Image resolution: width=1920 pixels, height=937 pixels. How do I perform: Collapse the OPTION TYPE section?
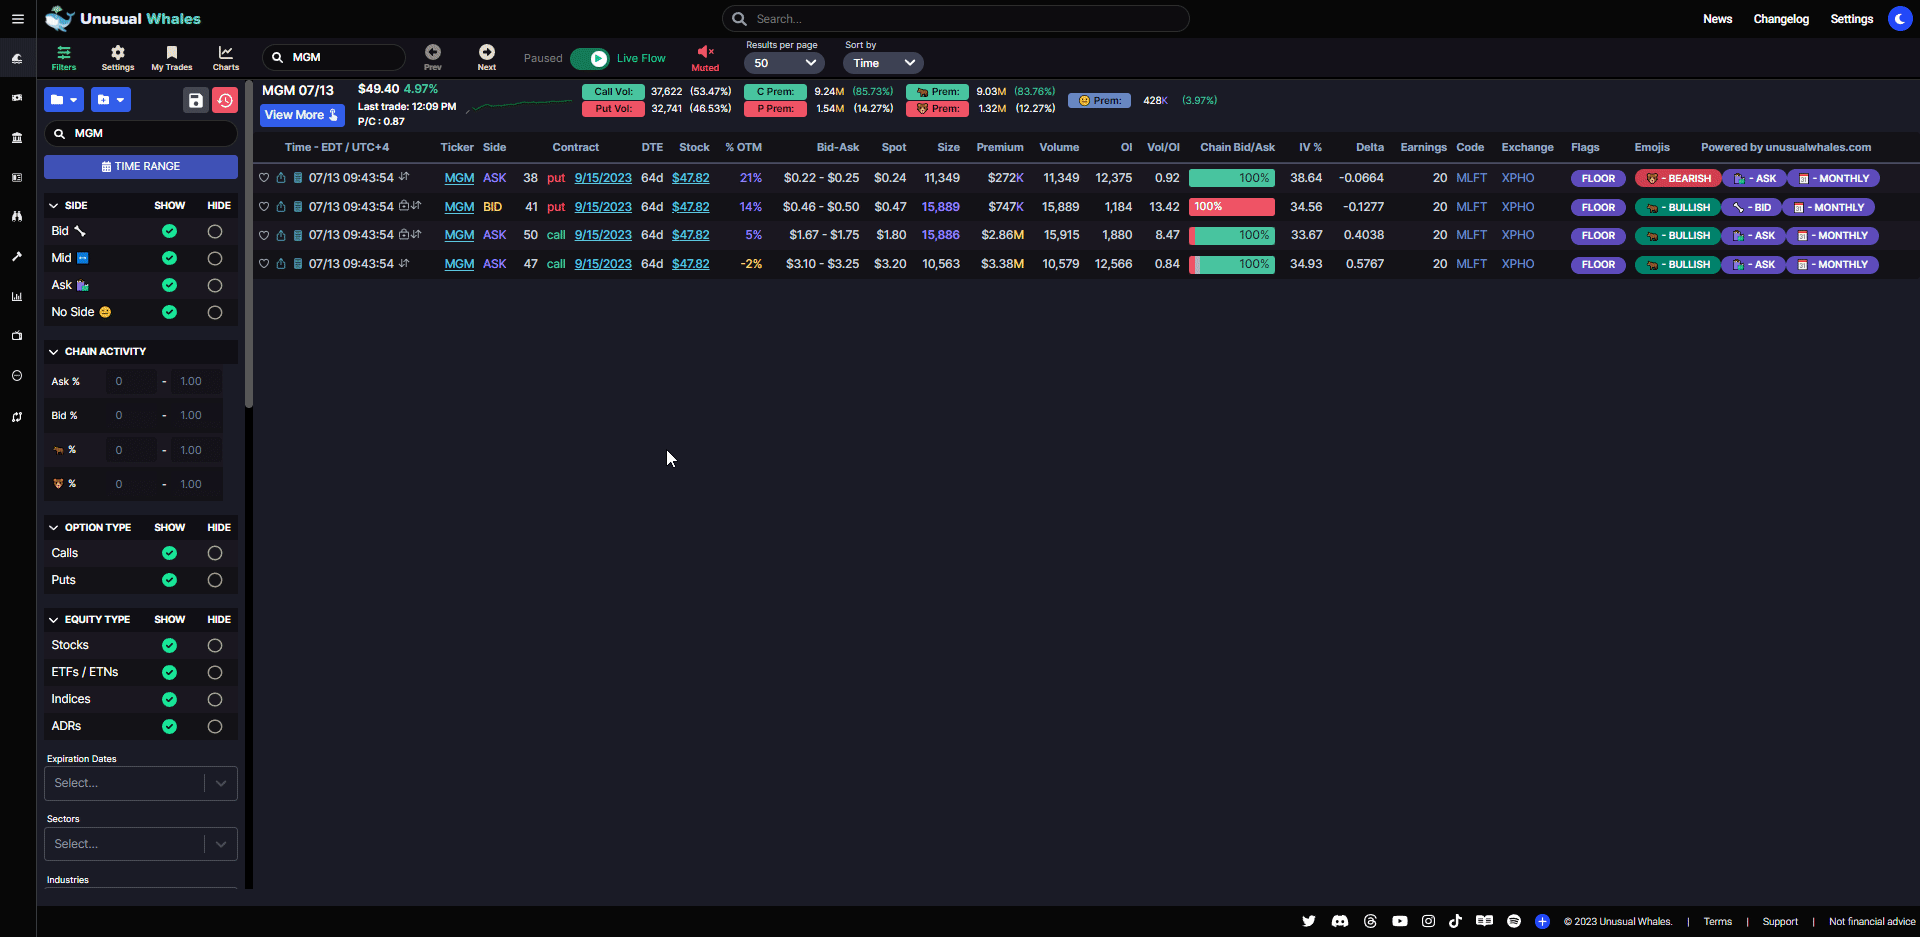pyautogui.click(x=54, y=527)
